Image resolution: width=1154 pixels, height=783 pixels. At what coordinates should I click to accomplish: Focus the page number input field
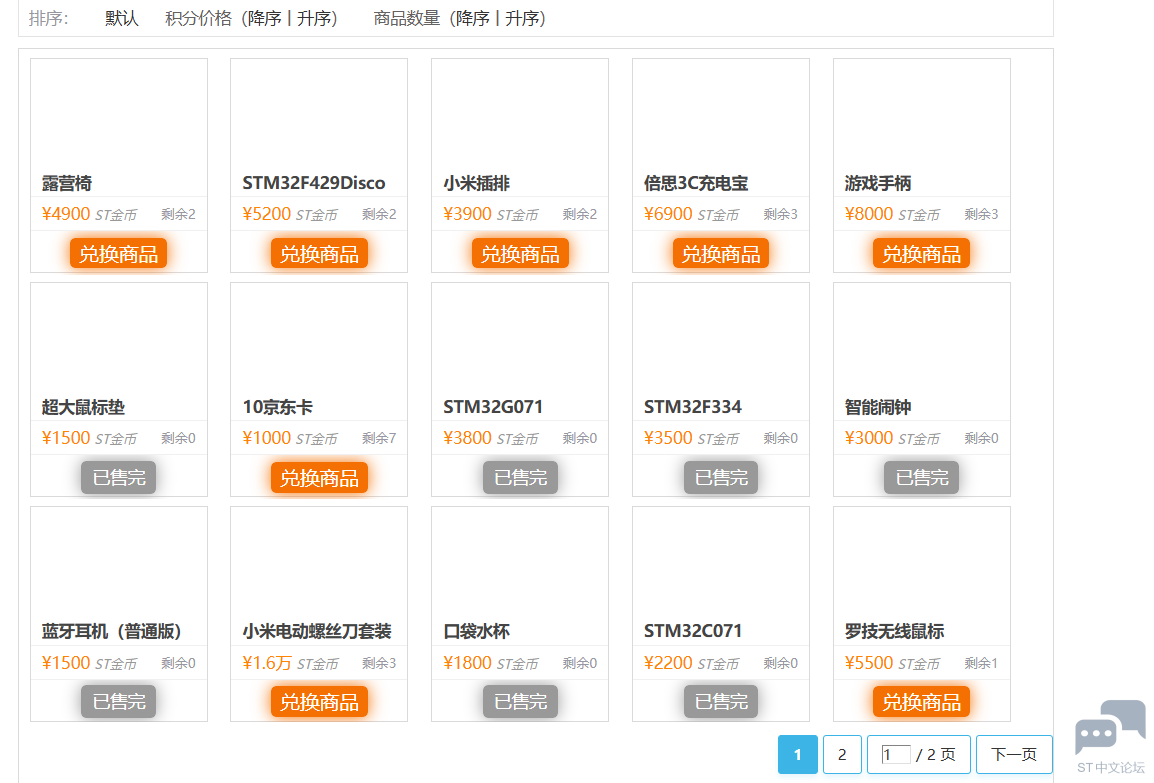(895, 755)
